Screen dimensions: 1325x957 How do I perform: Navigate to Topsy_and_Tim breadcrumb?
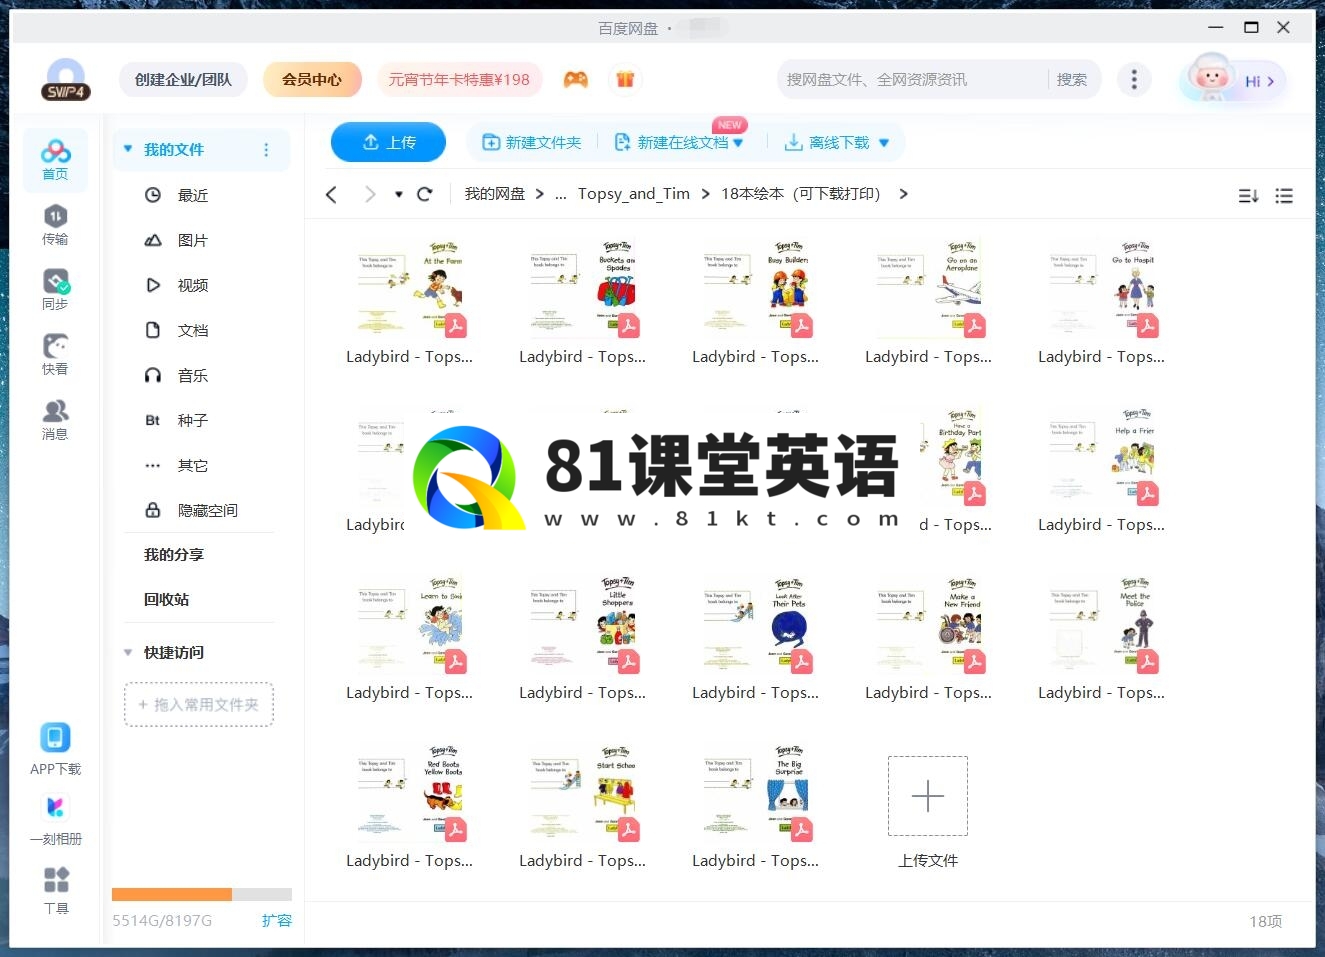pyautogui.click(x=634, y=194)
